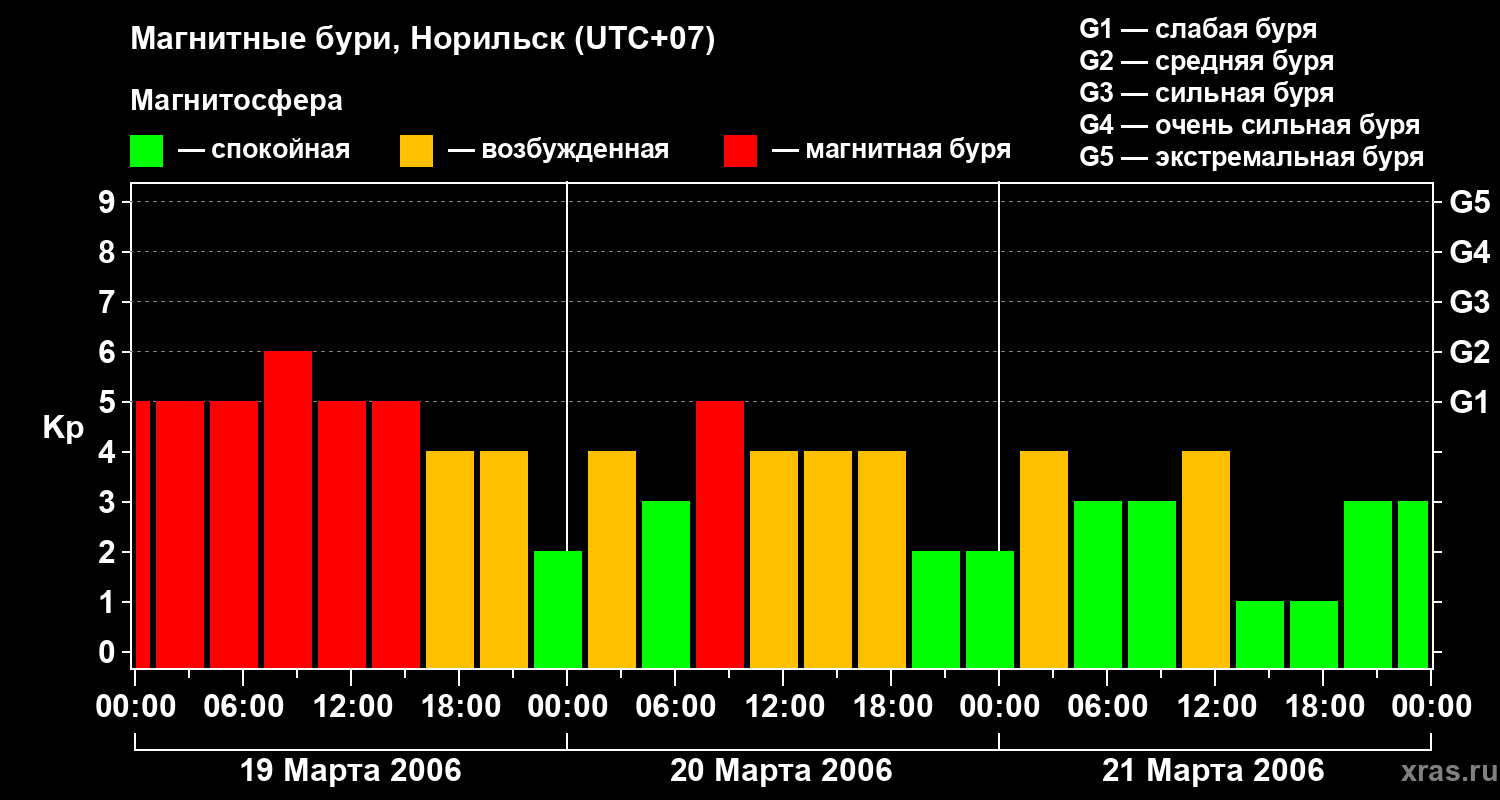This screenshot has width=1500, height=800.
Task: Click the tallest red Kp 6 bar on 19 March
Action: tap(288, 510)
